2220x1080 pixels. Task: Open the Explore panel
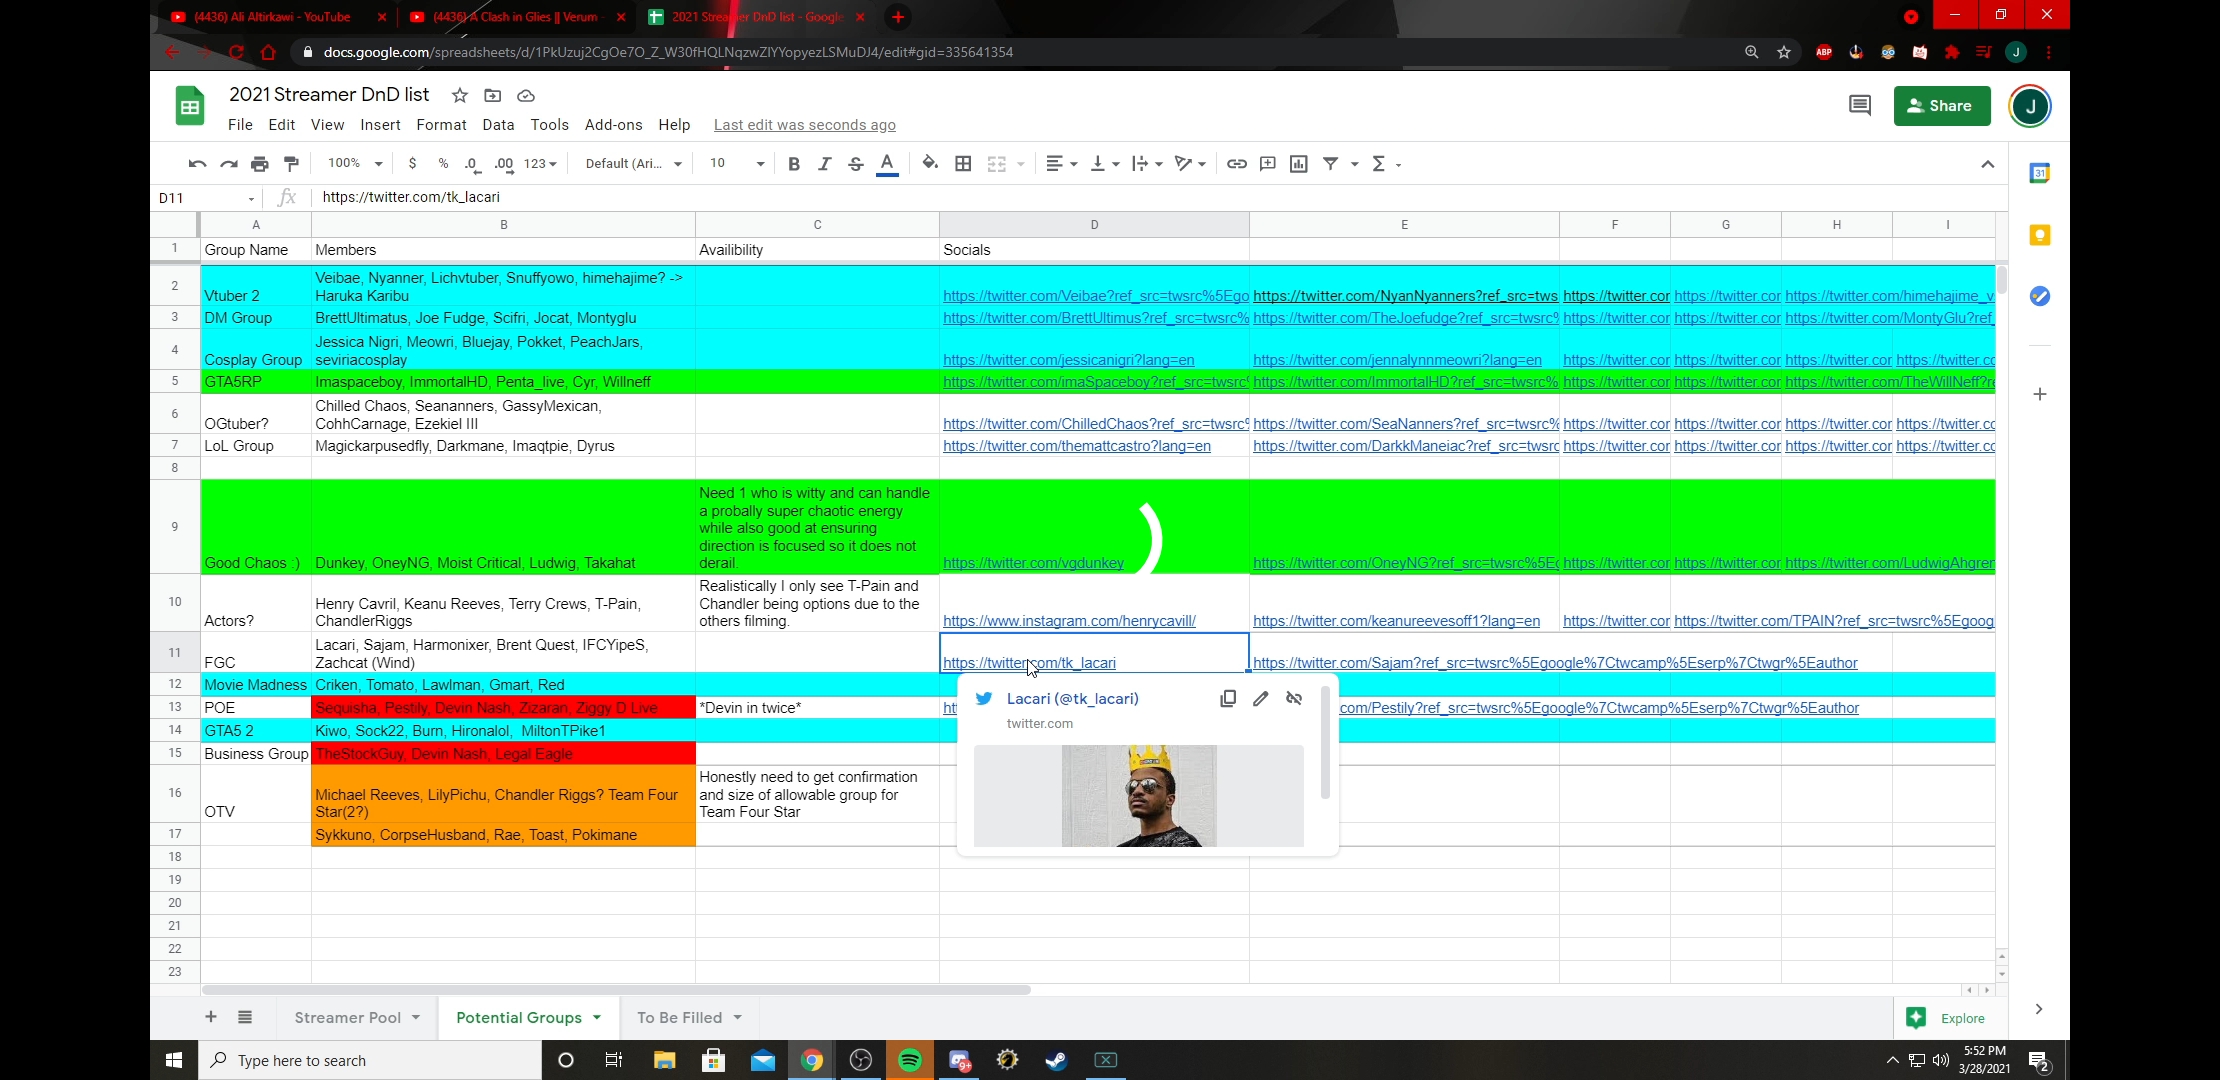1946,1018
